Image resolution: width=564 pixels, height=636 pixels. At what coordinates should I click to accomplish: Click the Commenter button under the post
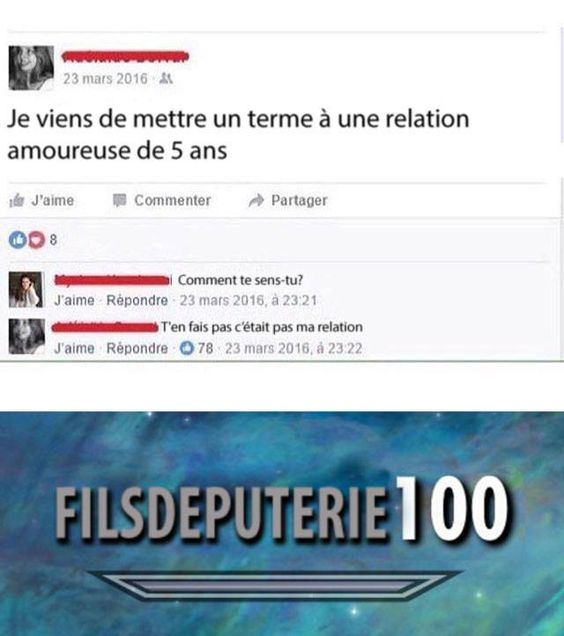162,200
